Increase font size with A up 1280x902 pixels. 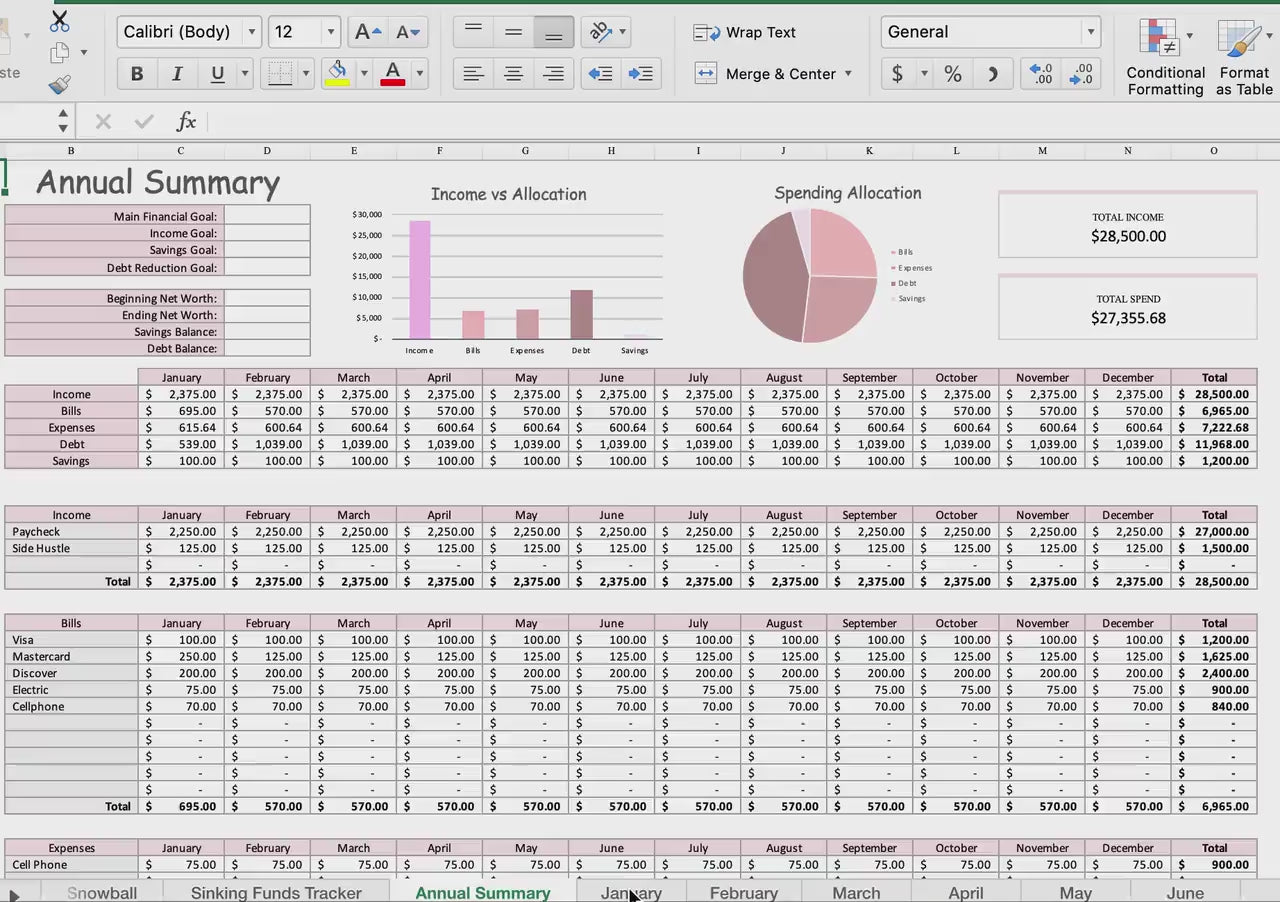pyautogui.click(x=368, y=32)
